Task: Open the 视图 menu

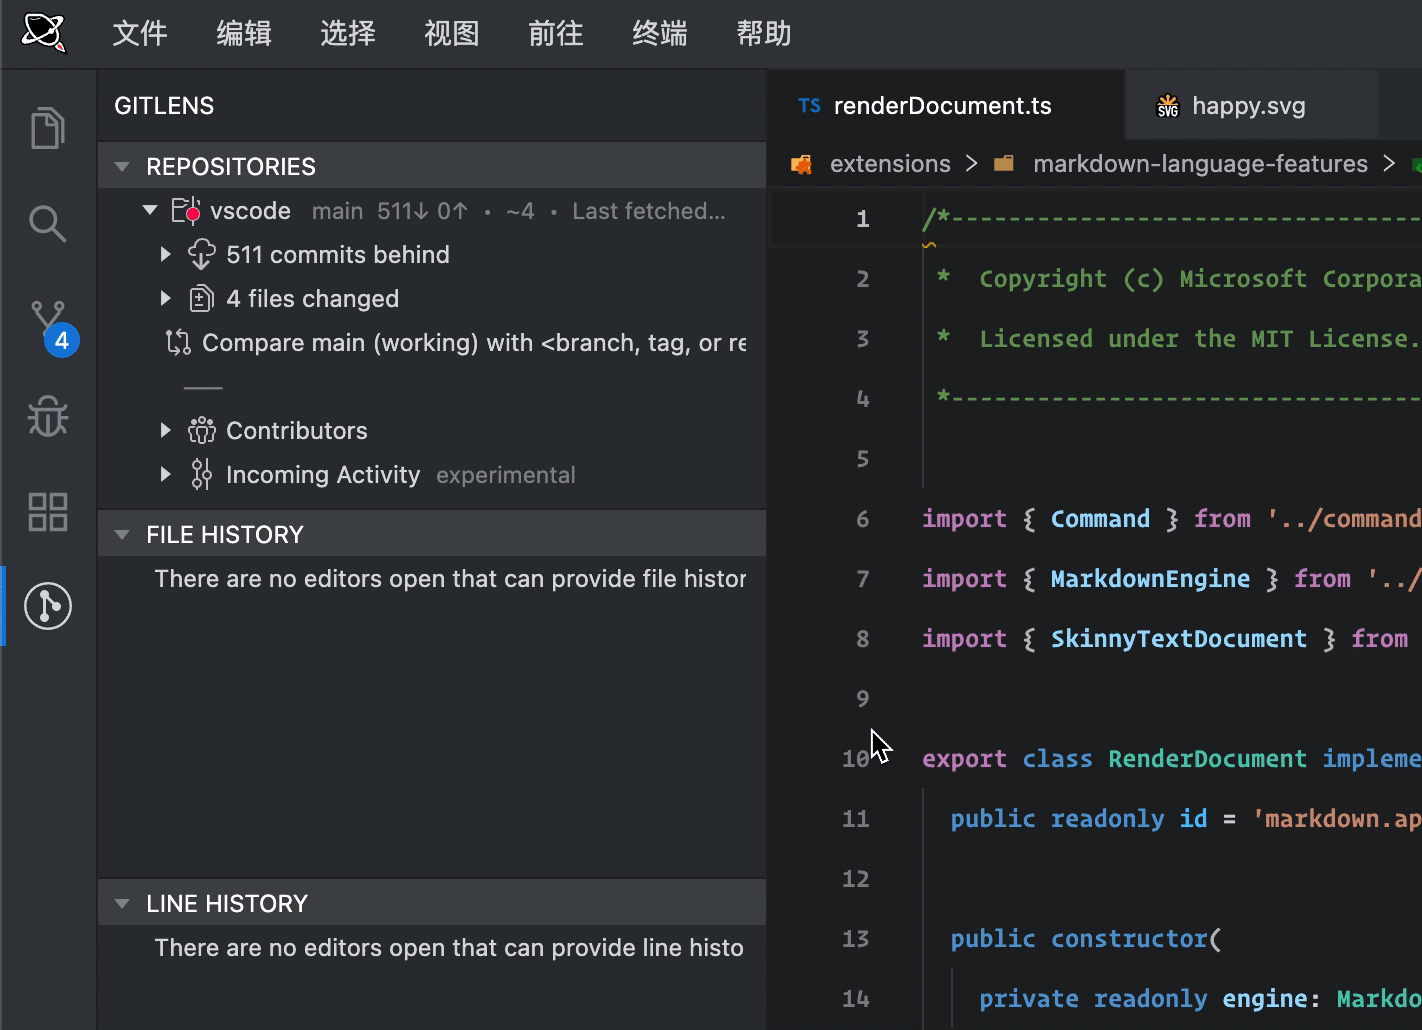Action: pyautogui.click(x=452, y=34)
